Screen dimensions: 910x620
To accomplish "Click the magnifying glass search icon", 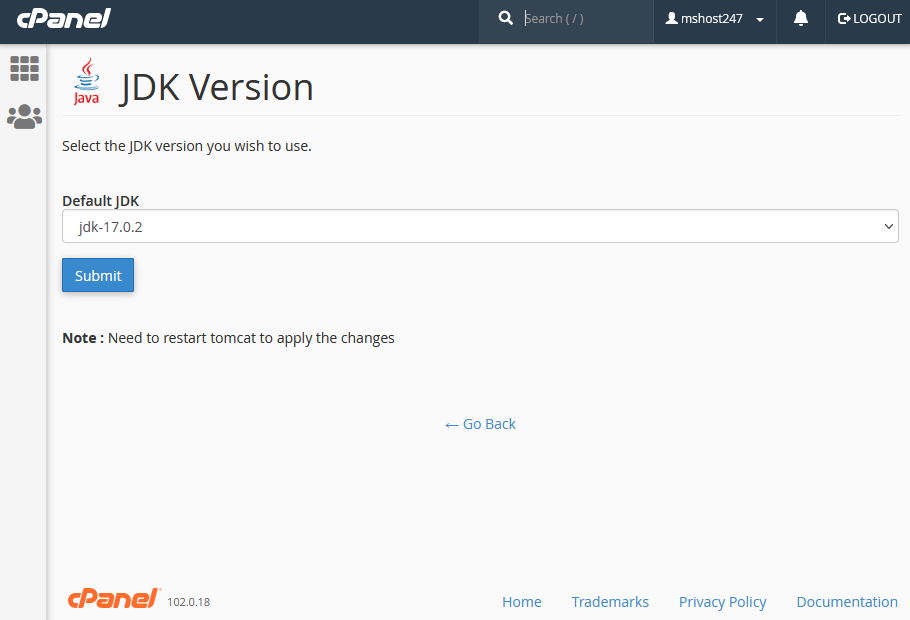I will 506,18.
